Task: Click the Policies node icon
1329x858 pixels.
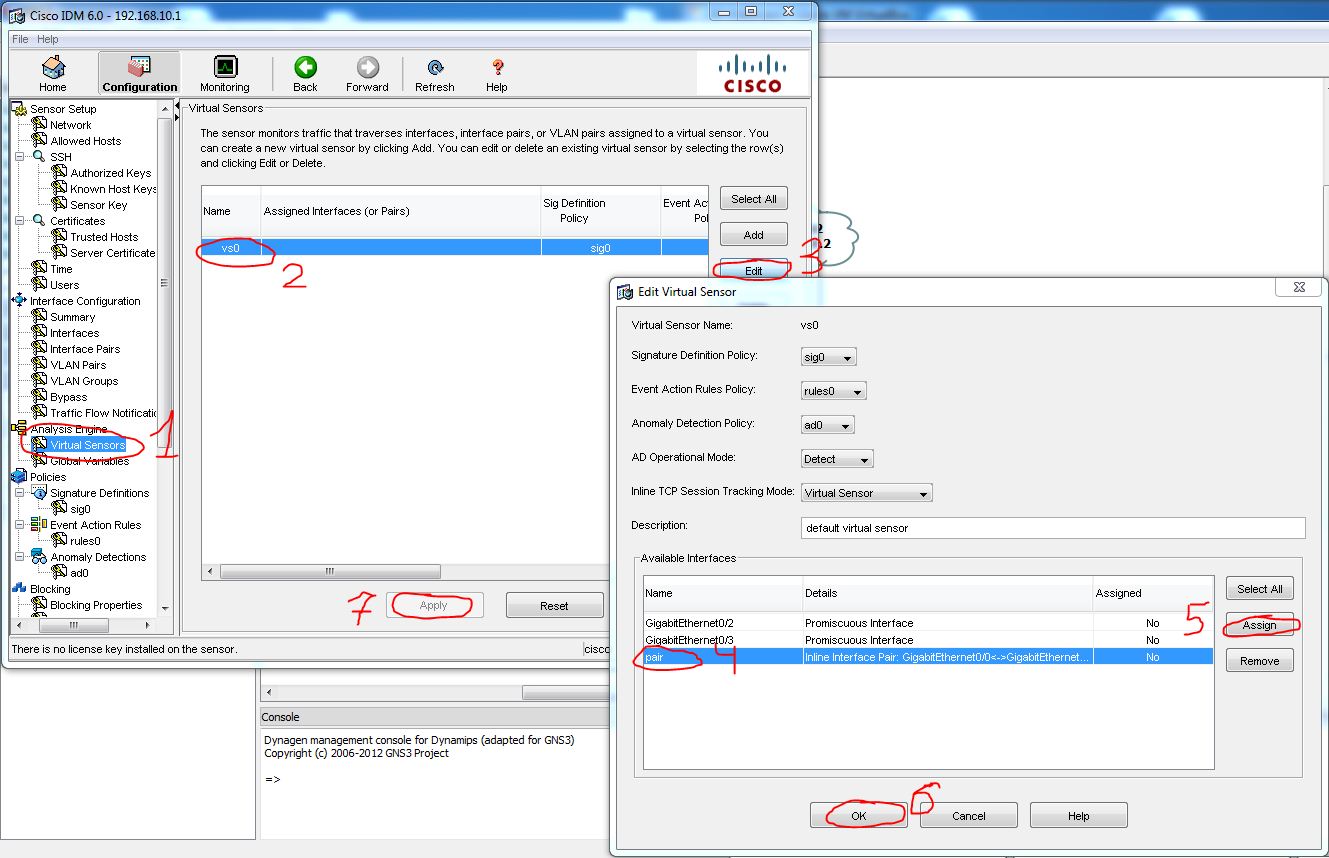Action: pyautogui.click(x=19, y=476)
